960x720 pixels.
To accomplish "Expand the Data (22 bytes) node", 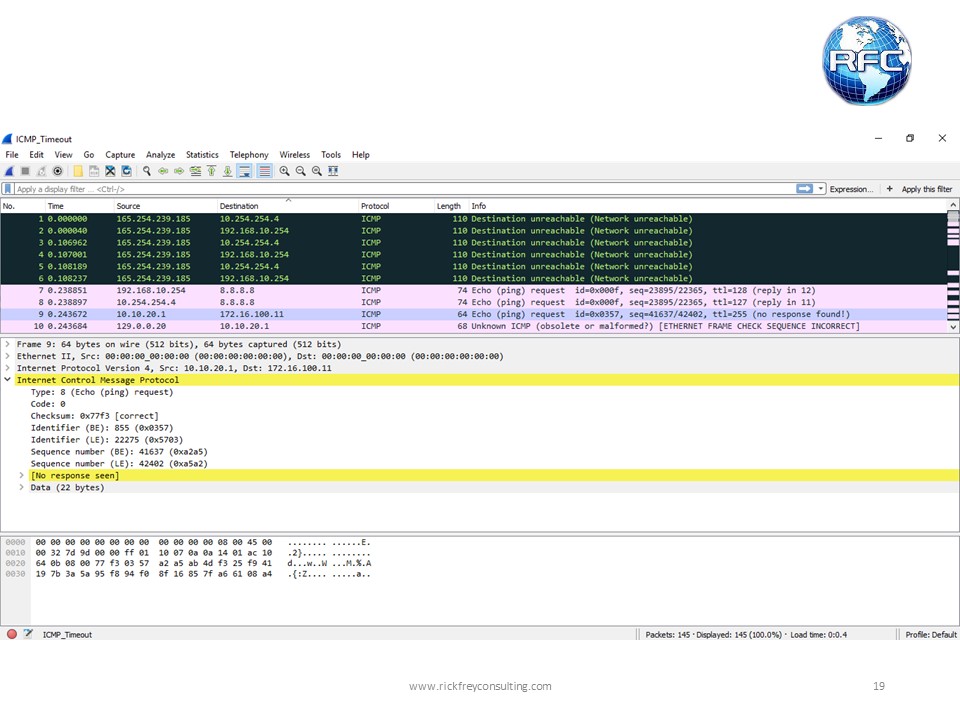I will click(21, 488).
